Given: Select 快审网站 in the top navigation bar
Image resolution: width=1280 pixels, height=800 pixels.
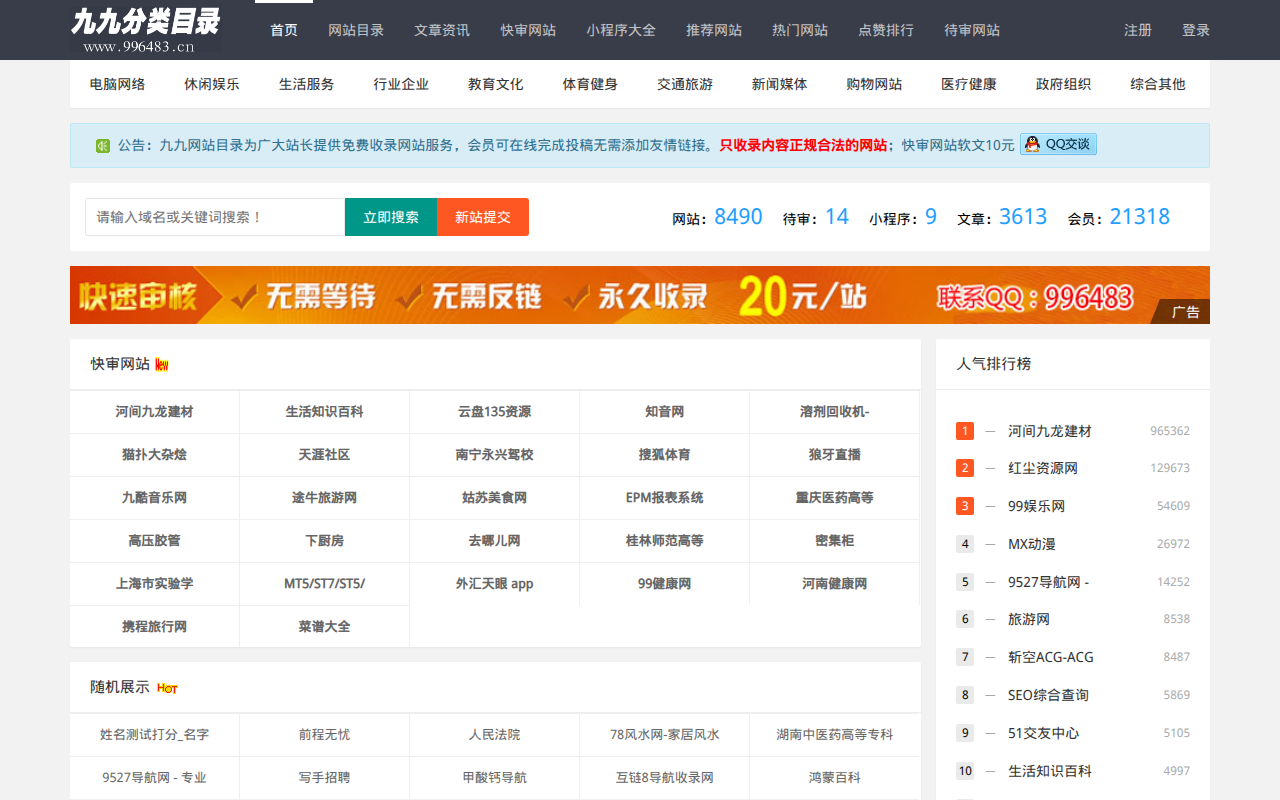Looking at the screenshot, I should (528, 30).
